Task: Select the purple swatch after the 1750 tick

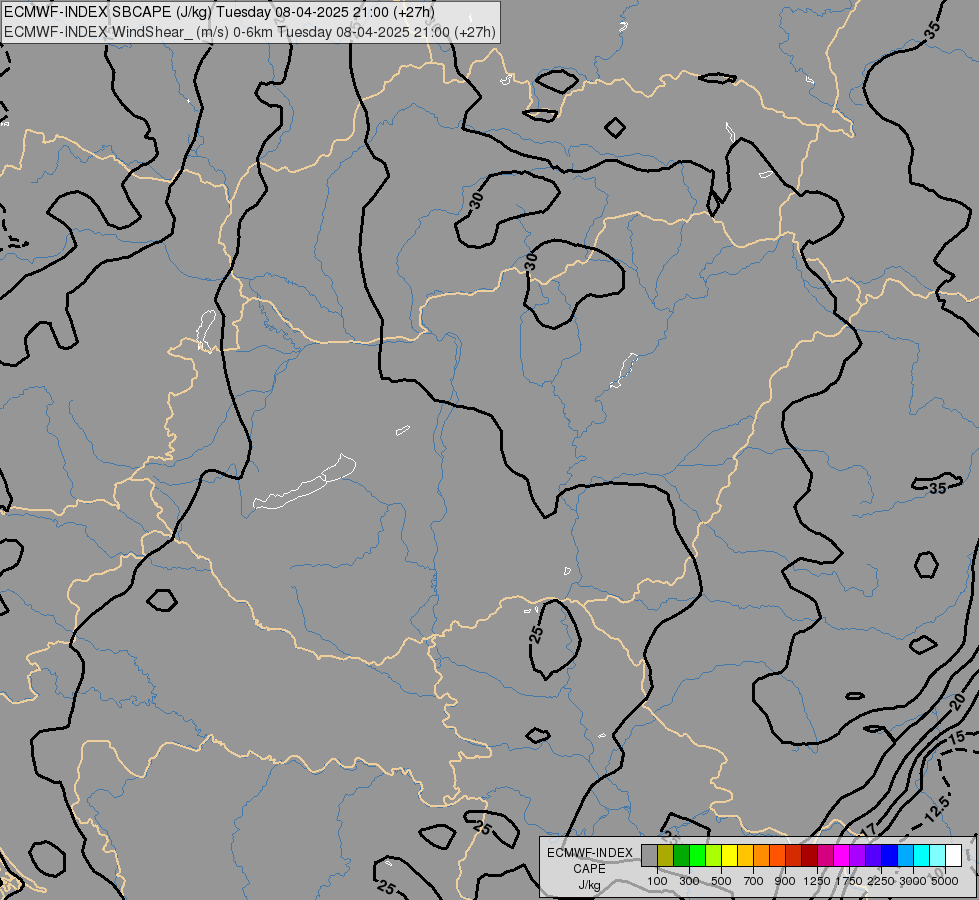Action: click(857, 855)
